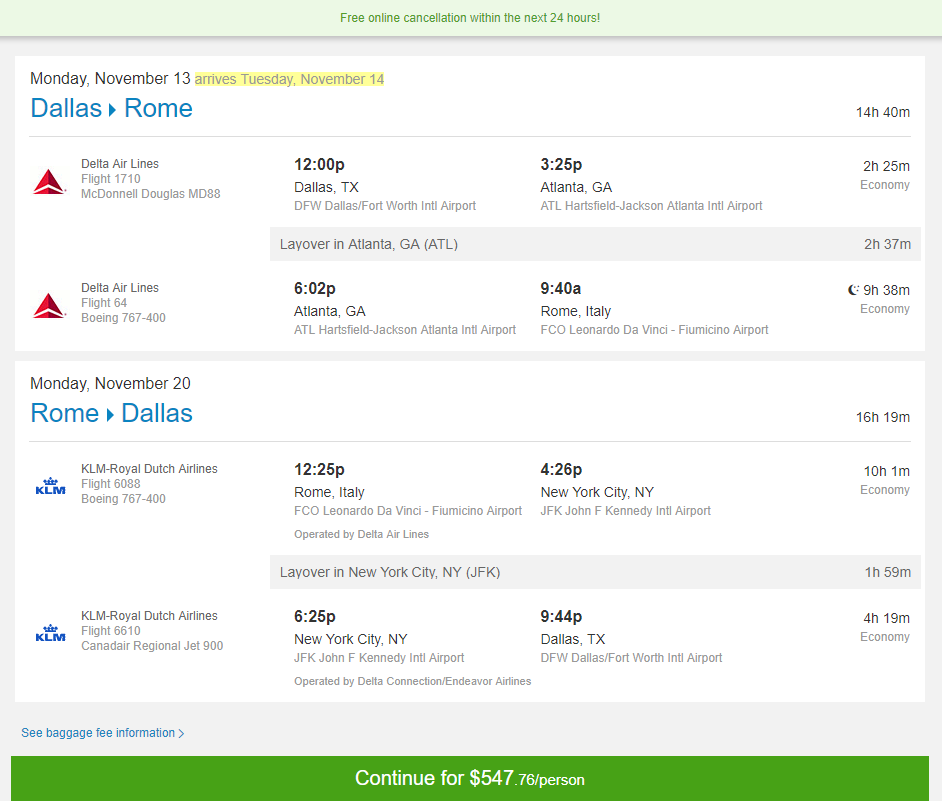
Task: Click the 6:25p departure time
Action: coord(314,617)
